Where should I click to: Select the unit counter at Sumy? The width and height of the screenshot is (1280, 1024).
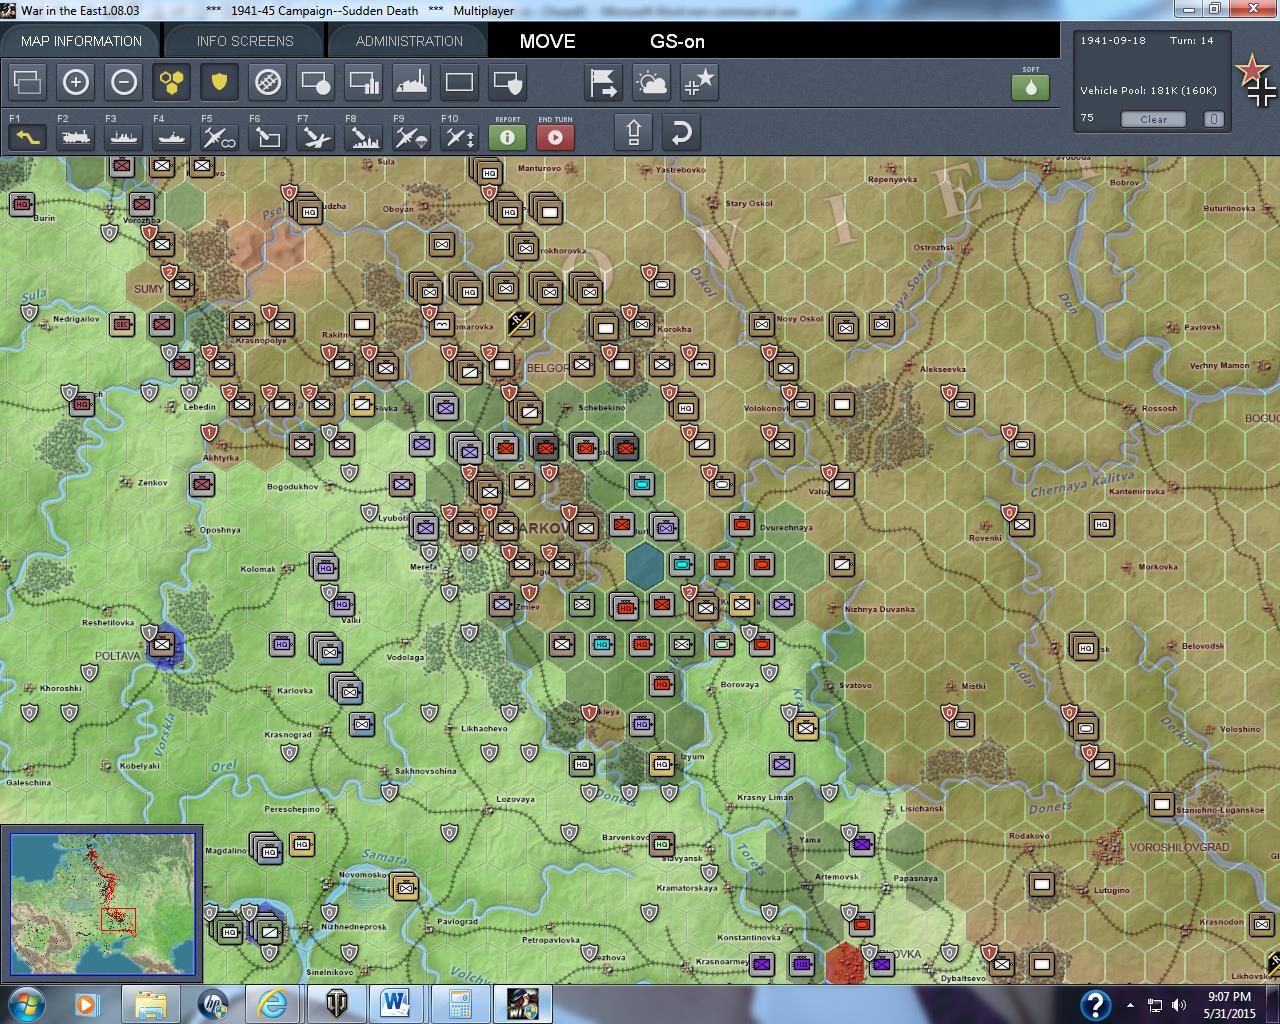point(181,284)
